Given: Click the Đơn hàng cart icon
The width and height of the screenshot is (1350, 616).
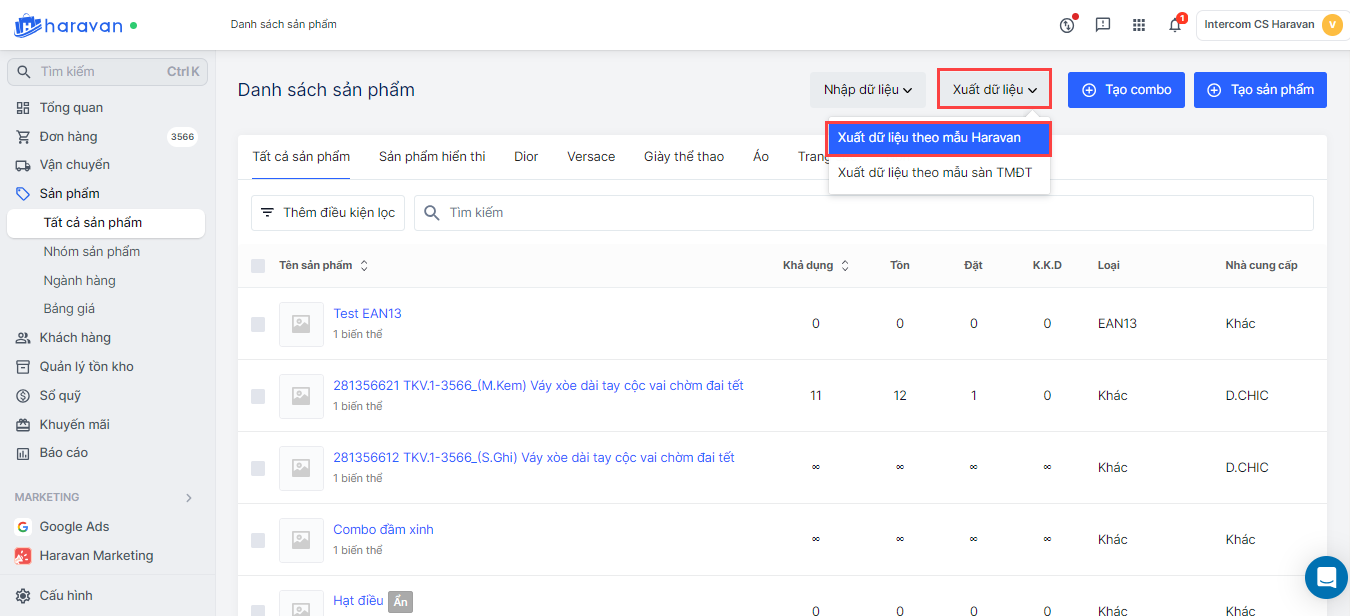Looking at the screenshot, I should point(23,137).
